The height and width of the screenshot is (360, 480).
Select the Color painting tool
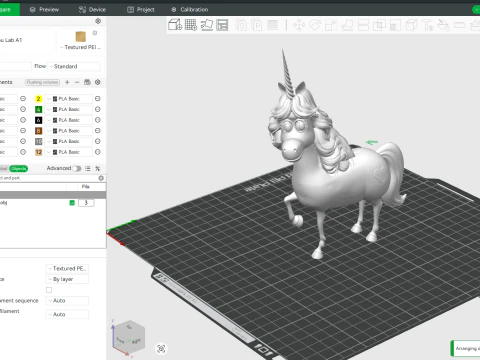(x=443, y=25)
